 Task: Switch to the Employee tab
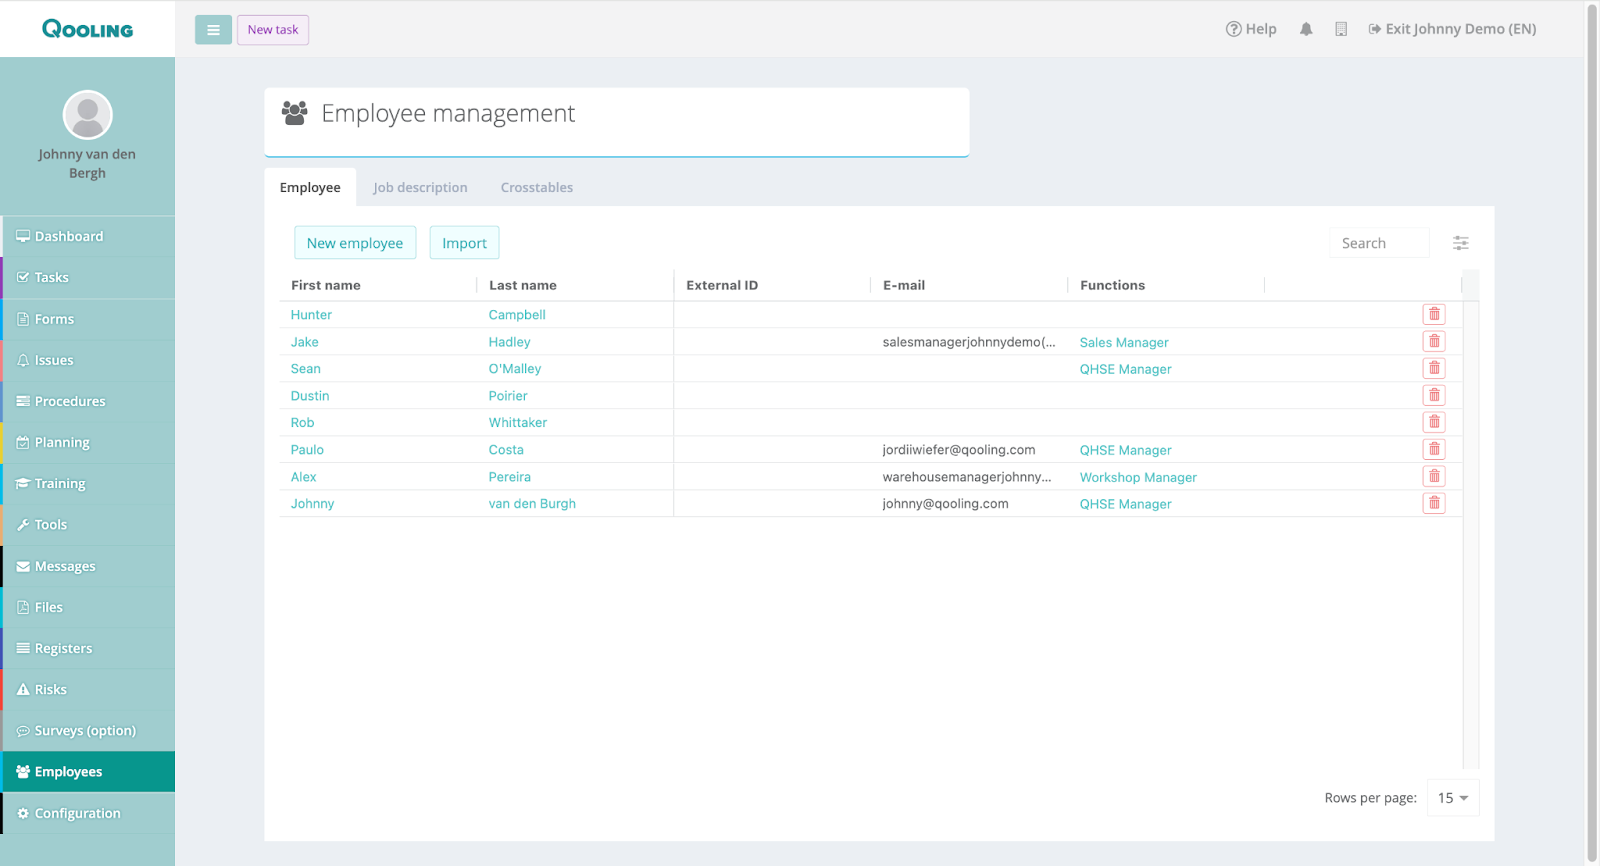(310, 187)
